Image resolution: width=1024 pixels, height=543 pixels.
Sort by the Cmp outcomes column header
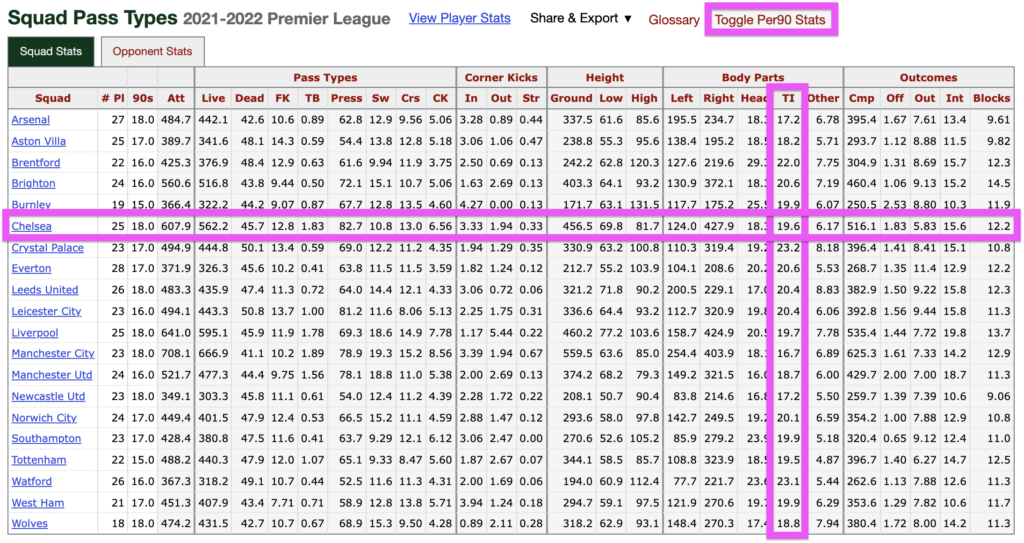point(861,98)
